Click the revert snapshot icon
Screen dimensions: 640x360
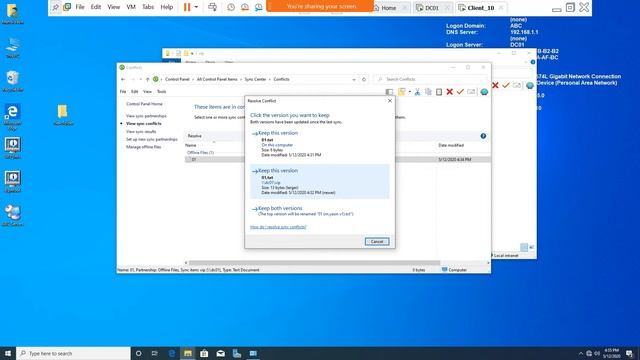(x=245, y=7)
